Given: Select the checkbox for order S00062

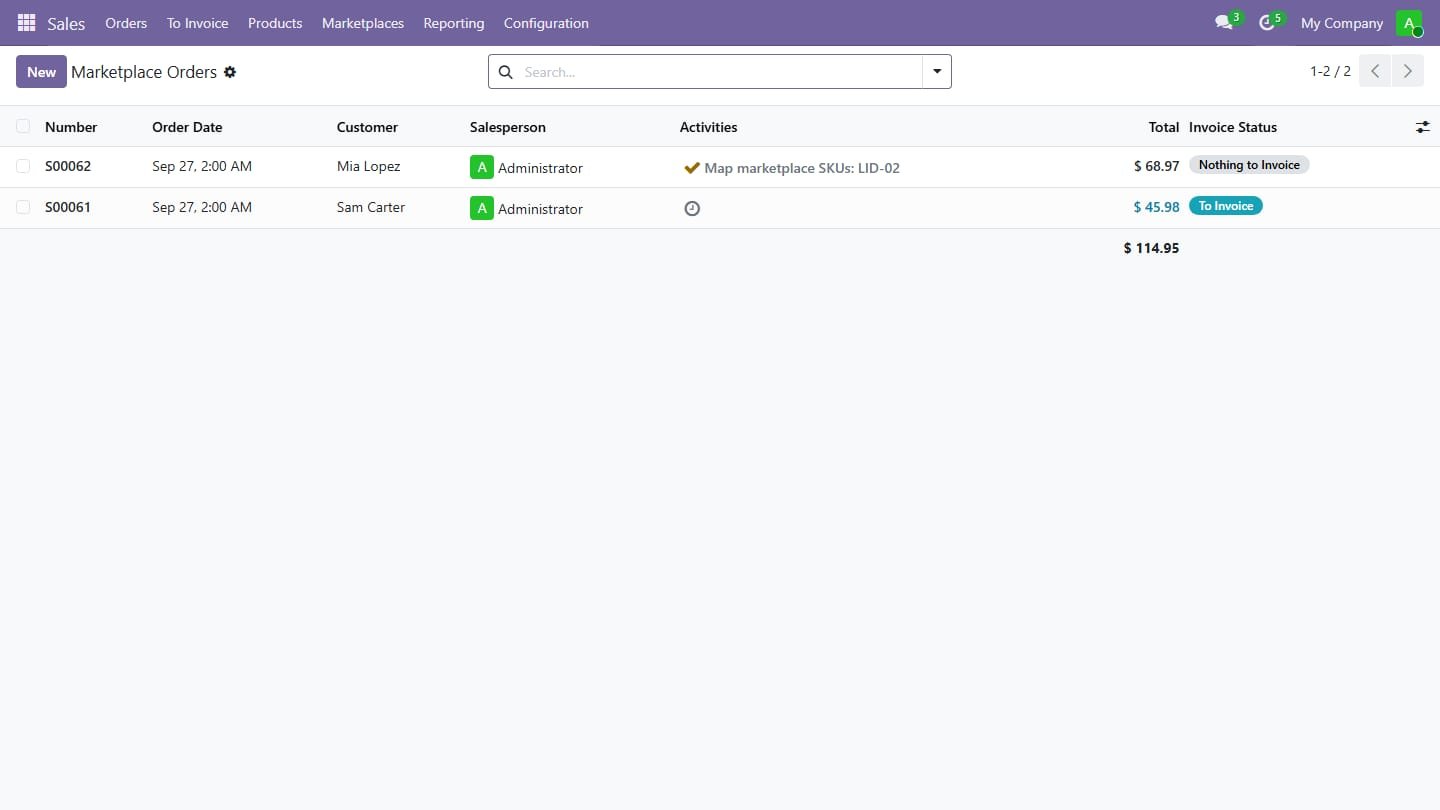Looking at the screenshot, I should 23,166.
